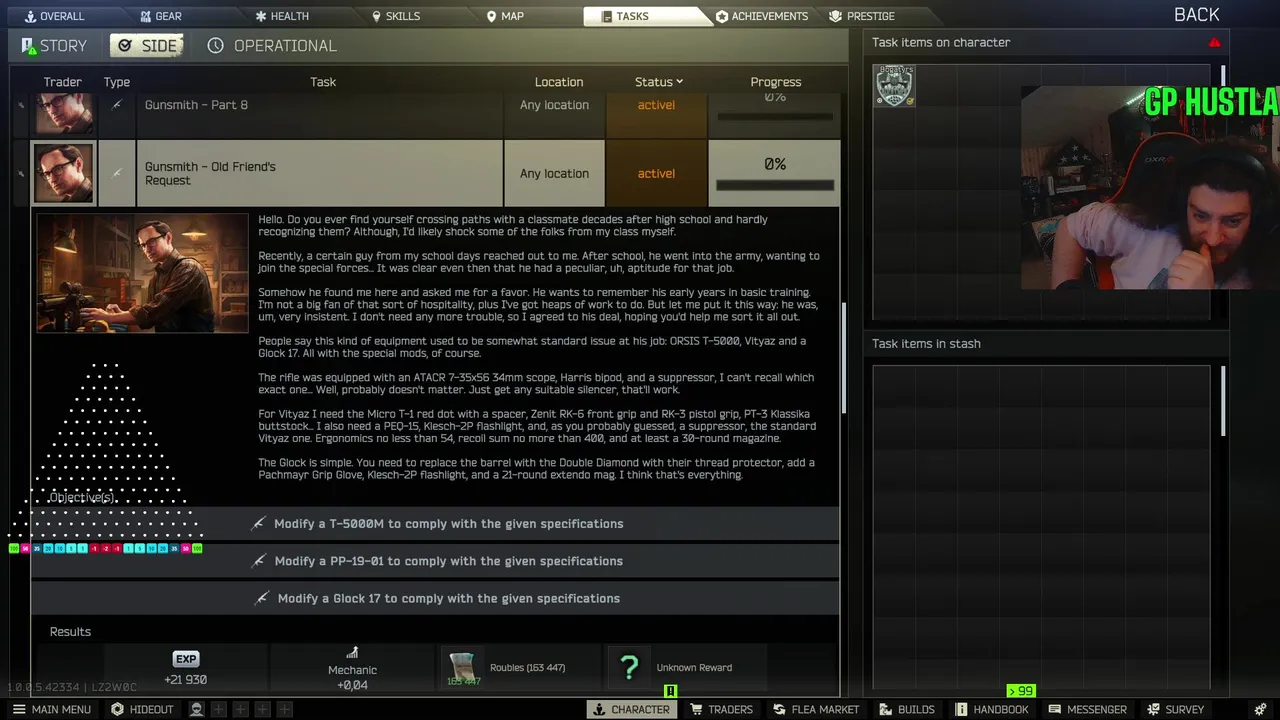Click the player avatar icon in bottom bar

pyautogui.click(x=197, y=709)
